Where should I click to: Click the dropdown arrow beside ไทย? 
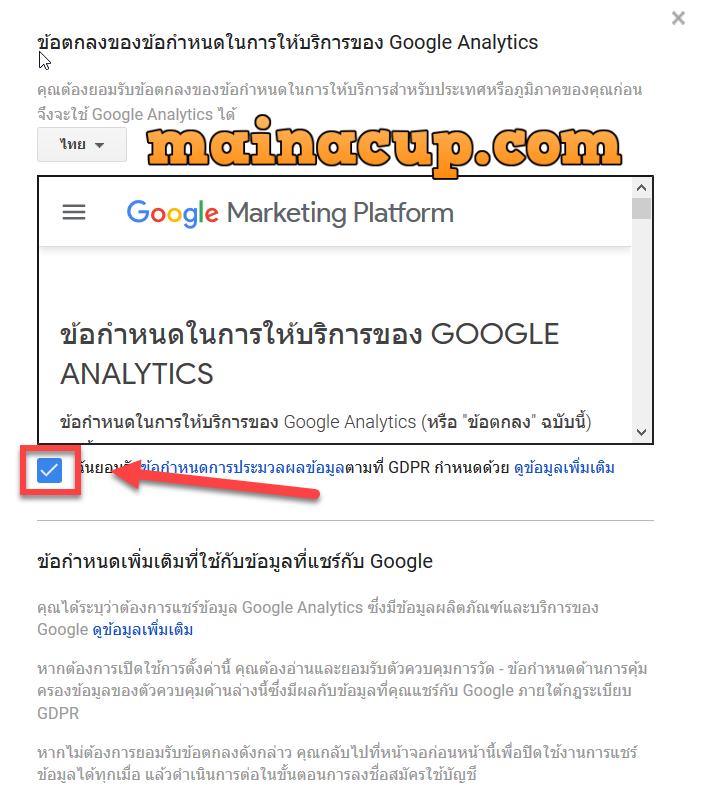point(99,145)
